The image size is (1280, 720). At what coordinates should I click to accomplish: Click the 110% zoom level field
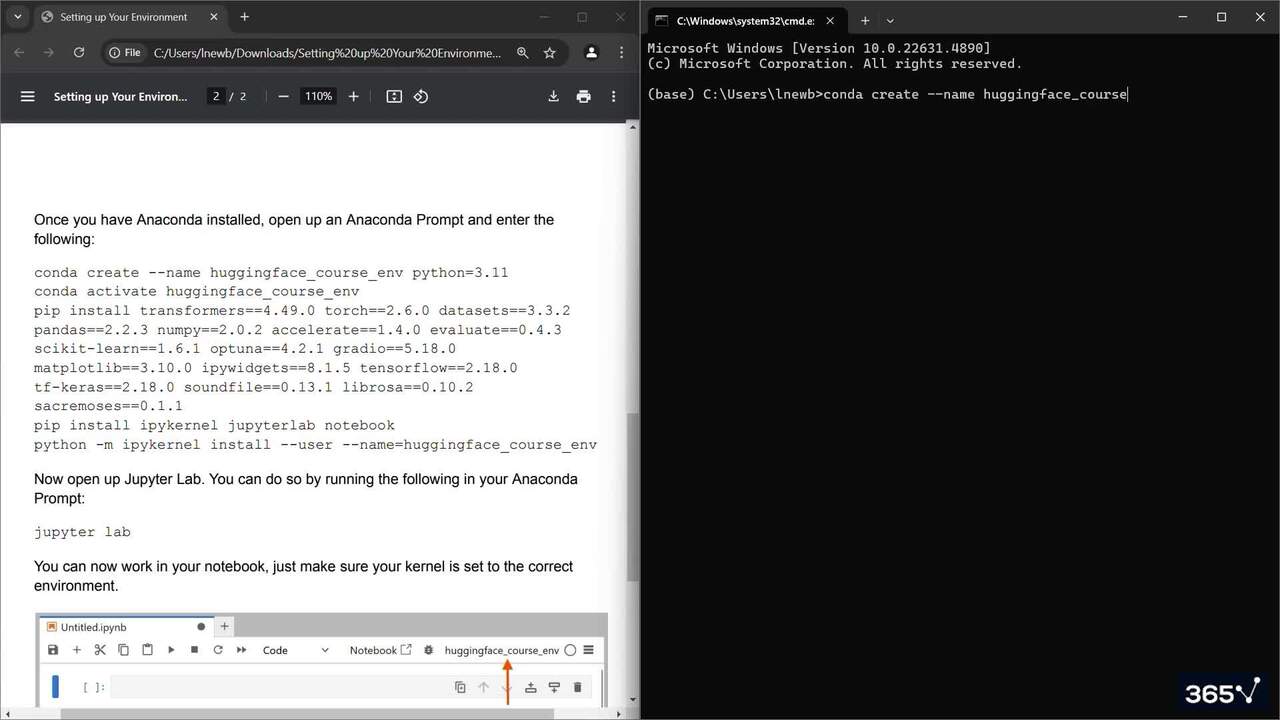(318, 96)
